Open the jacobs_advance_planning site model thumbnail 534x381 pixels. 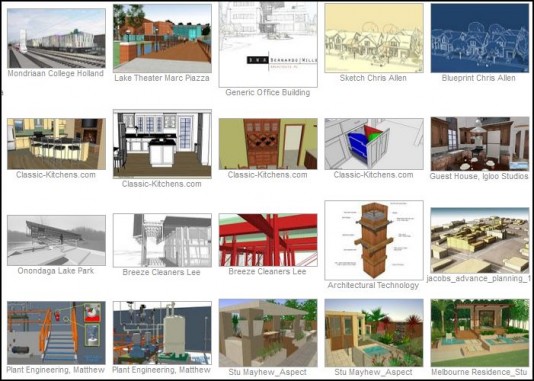480,240
